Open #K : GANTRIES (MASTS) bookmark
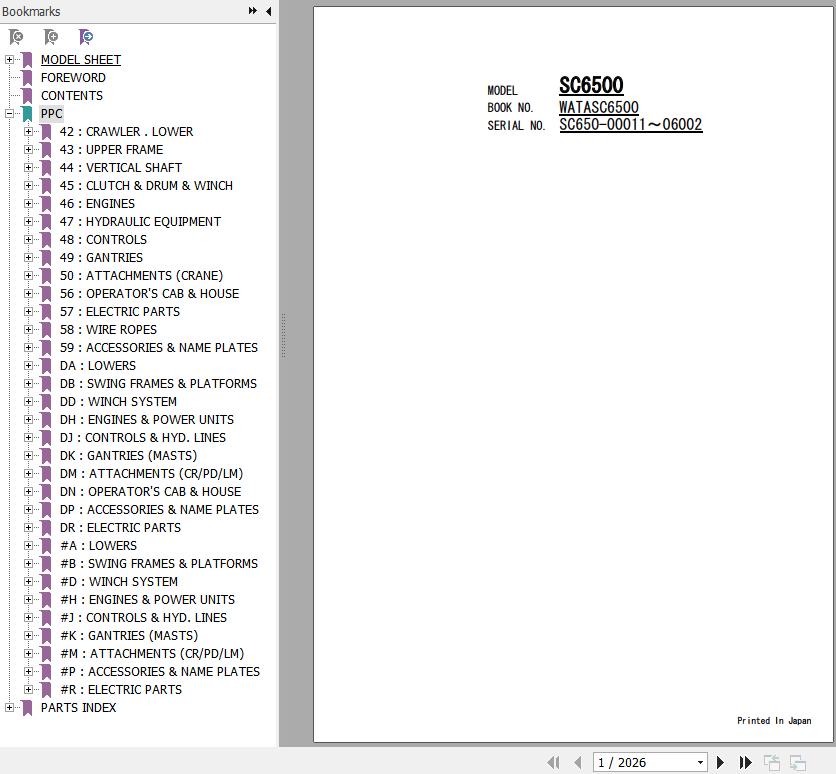 [129, 635]
